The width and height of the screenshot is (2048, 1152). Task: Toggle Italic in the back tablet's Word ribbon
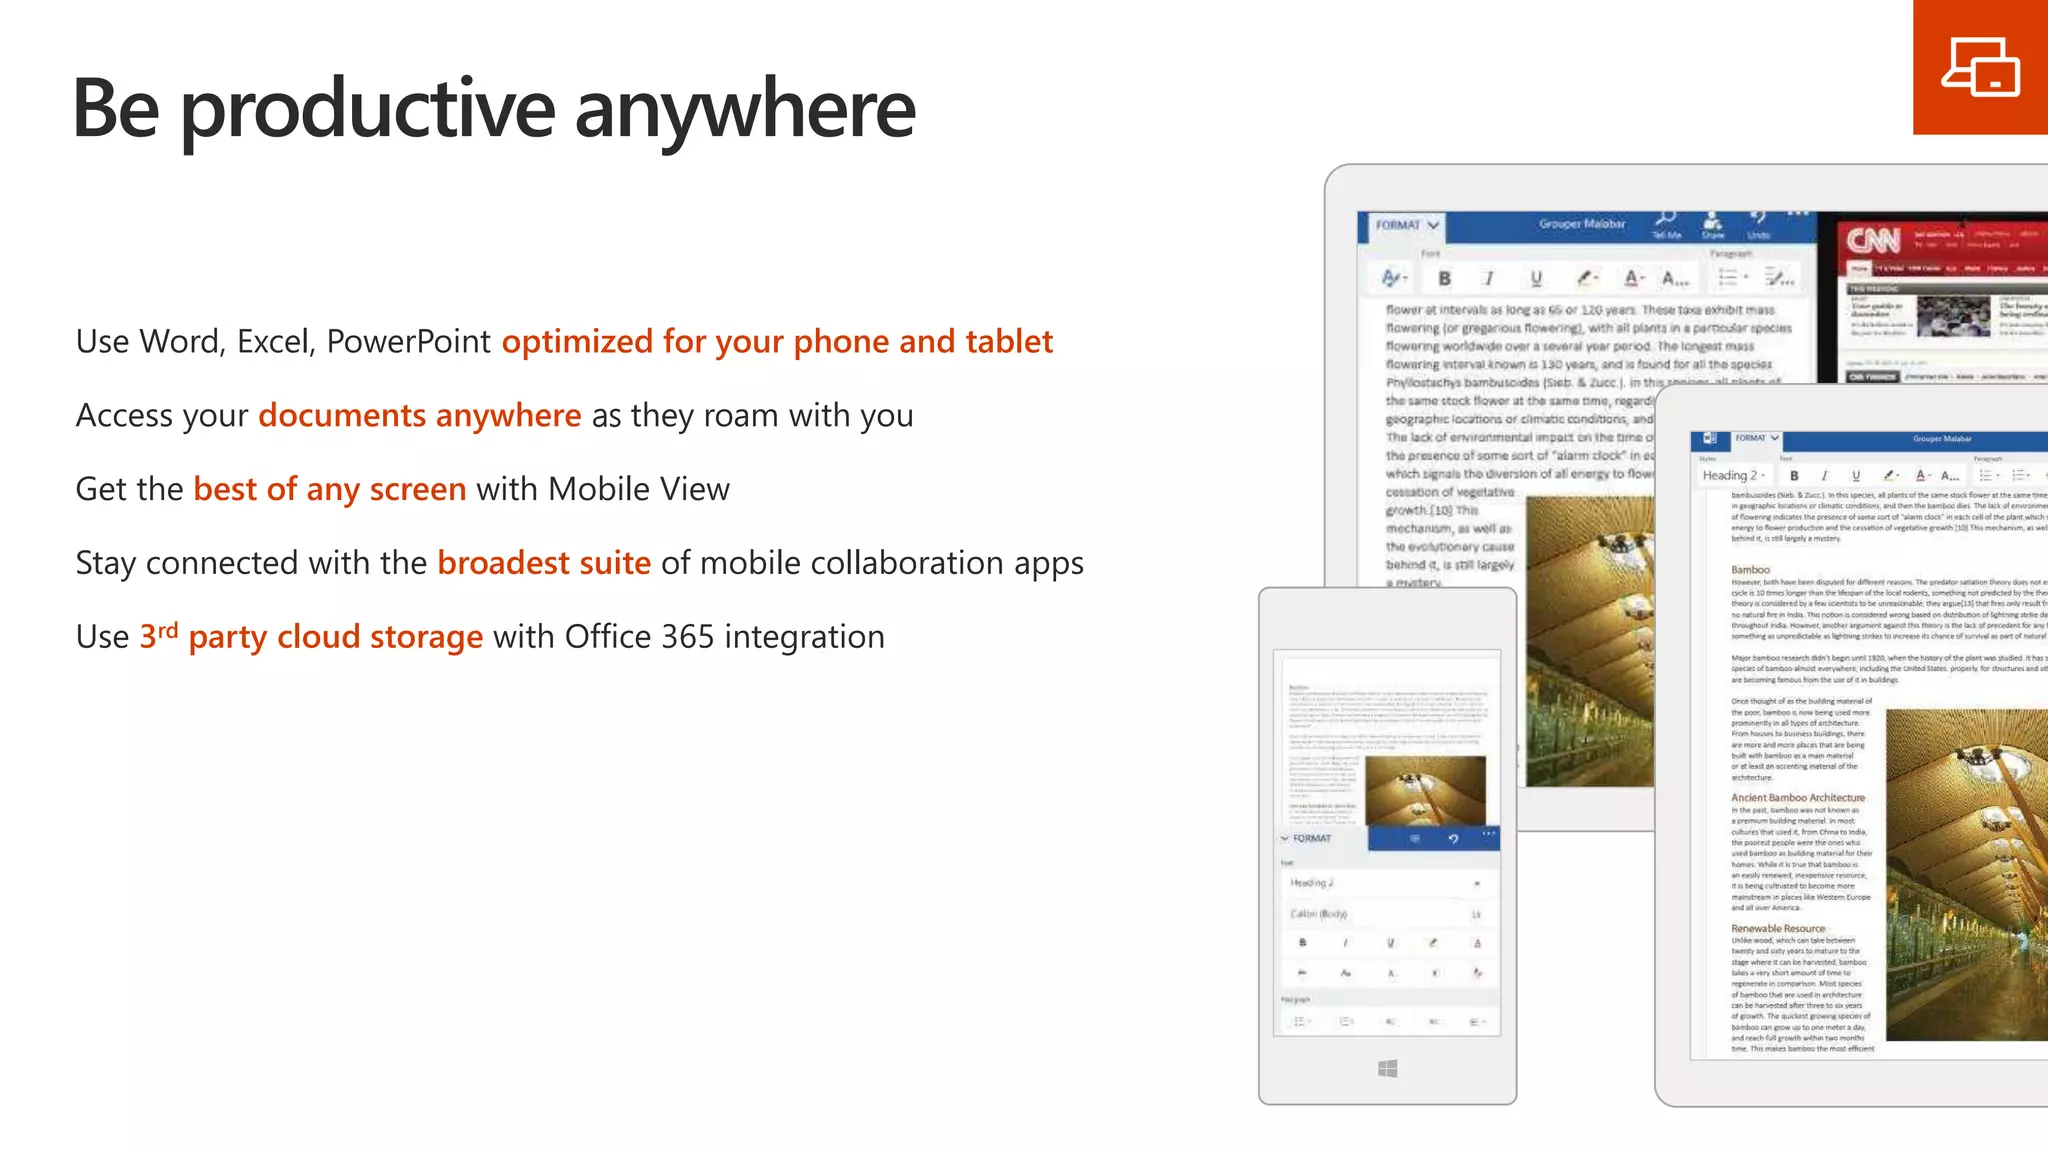coord(1488,278)
